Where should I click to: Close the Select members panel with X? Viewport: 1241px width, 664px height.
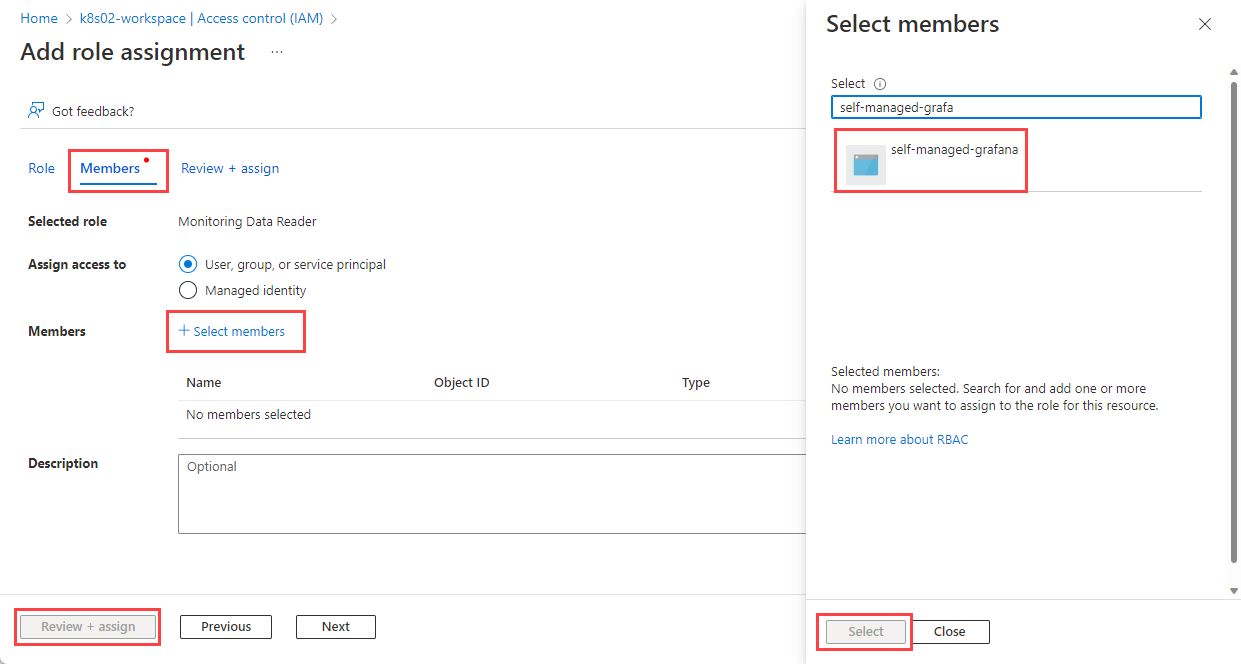click(1205, 24)
